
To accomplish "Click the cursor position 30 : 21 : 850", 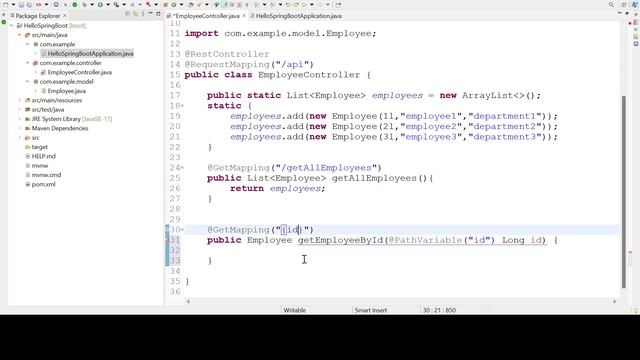I will click(439, 310).
